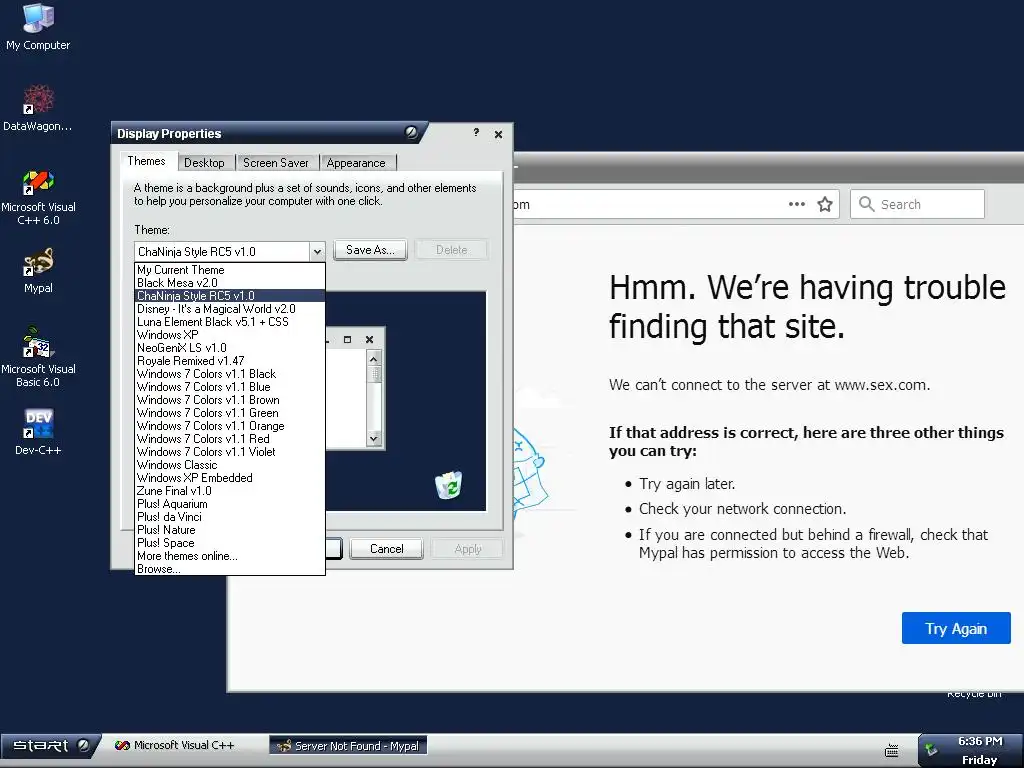Choose Windows 7 Colors v1.1 Green
Screen dimensions: 1024x768
[230, 413]
